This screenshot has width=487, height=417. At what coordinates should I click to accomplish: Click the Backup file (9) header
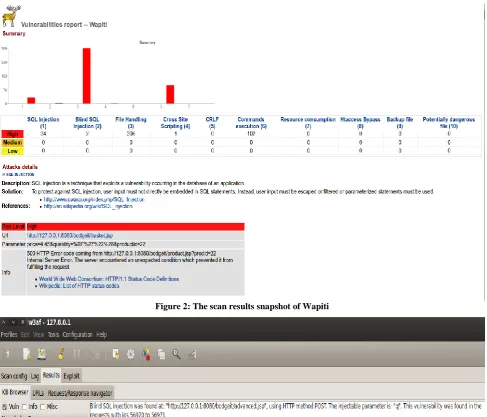pos(400,123)
